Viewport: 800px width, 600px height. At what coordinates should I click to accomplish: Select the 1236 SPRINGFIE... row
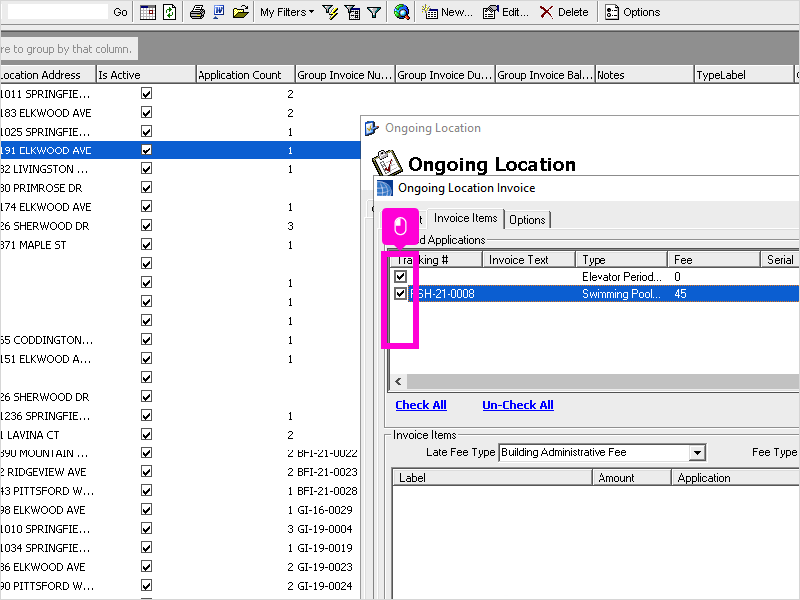pyautogui.click(x=180, y=416)
